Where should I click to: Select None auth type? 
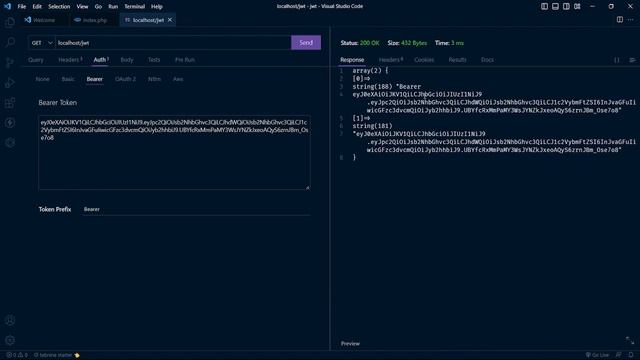click(x=42, y=79)
